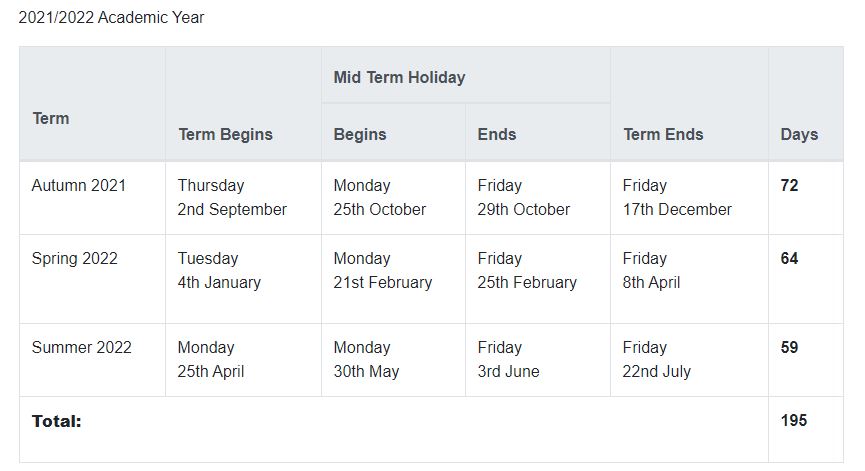Viewport: 865px width, 471px height.
Task: Click the total days value "195"
Action: (793, 420)
